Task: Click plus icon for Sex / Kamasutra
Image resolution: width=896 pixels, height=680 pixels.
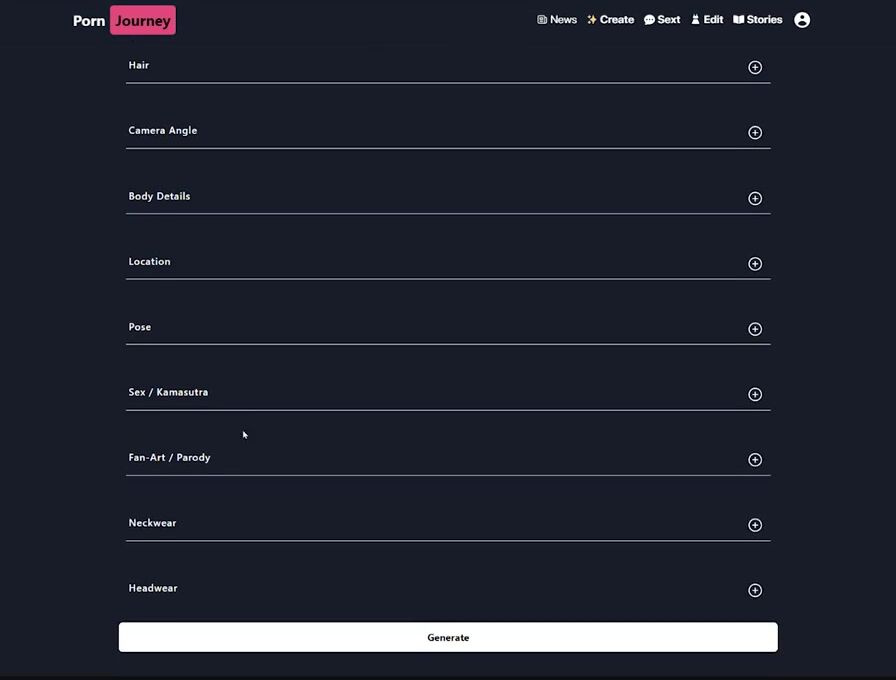Action: click(755, 394)
